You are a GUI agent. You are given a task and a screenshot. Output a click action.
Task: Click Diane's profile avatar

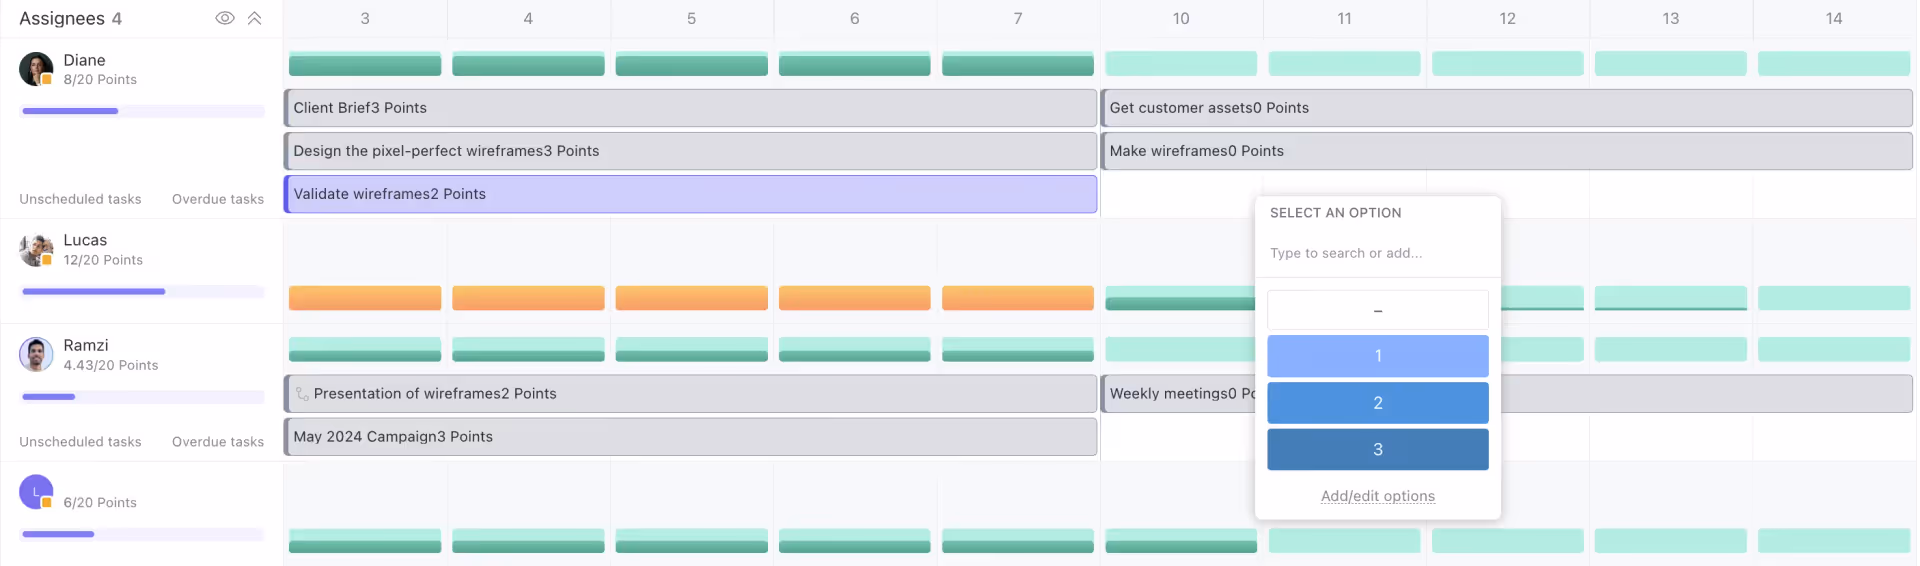[36, 69]
